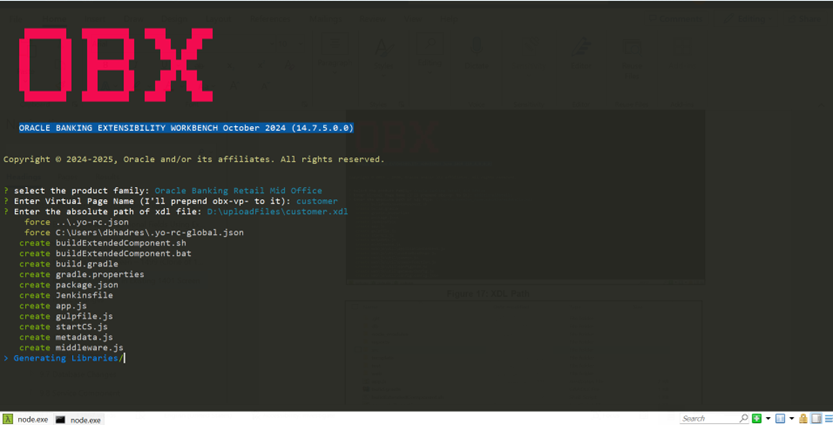
Task: Click the blue active consoles list icon
Action: click(x=780, y=419)
